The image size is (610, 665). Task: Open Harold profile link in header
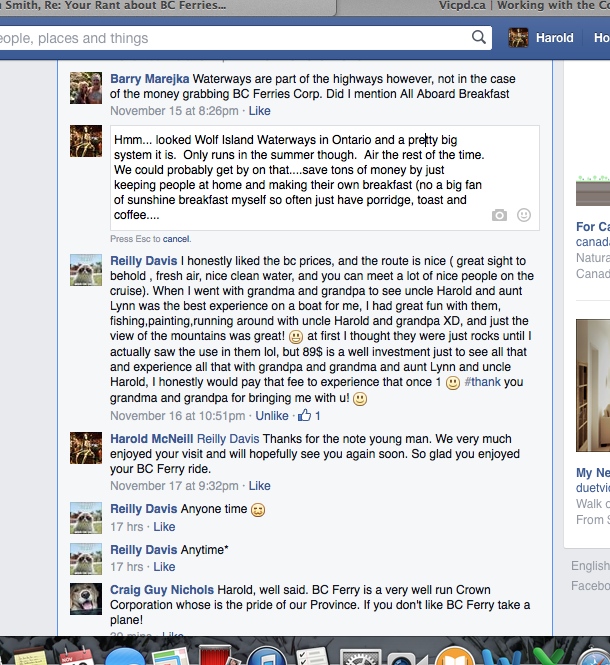554,38
